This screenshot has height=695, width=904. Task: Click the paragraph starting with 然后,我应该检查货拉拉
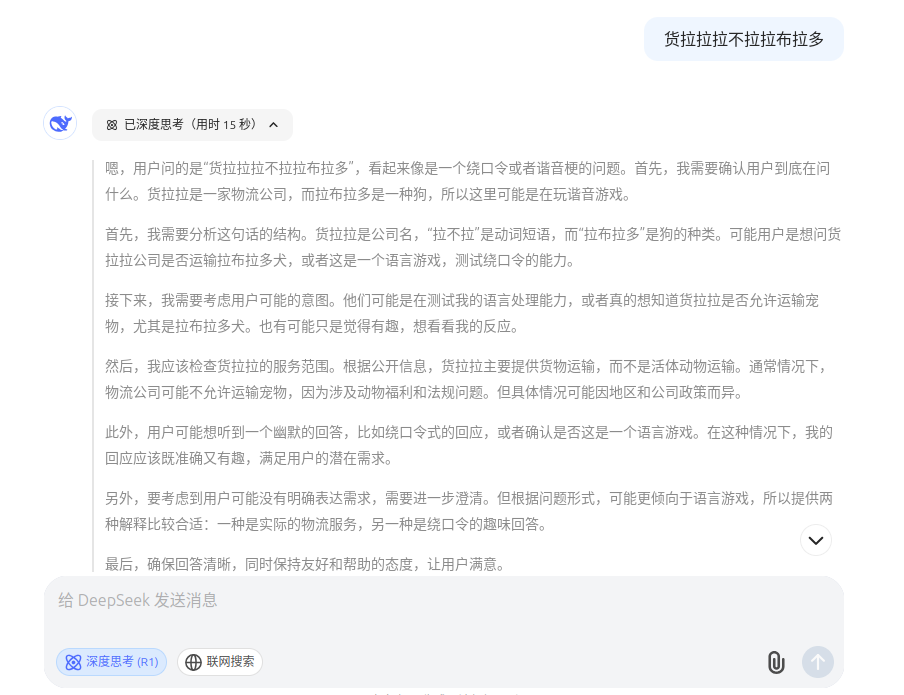tap(468, 380)
